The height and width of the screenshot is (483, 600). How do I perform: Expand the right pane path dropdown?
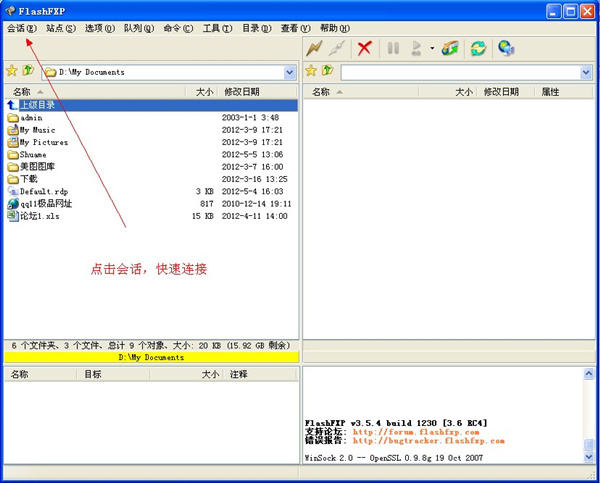pos(586,73)
